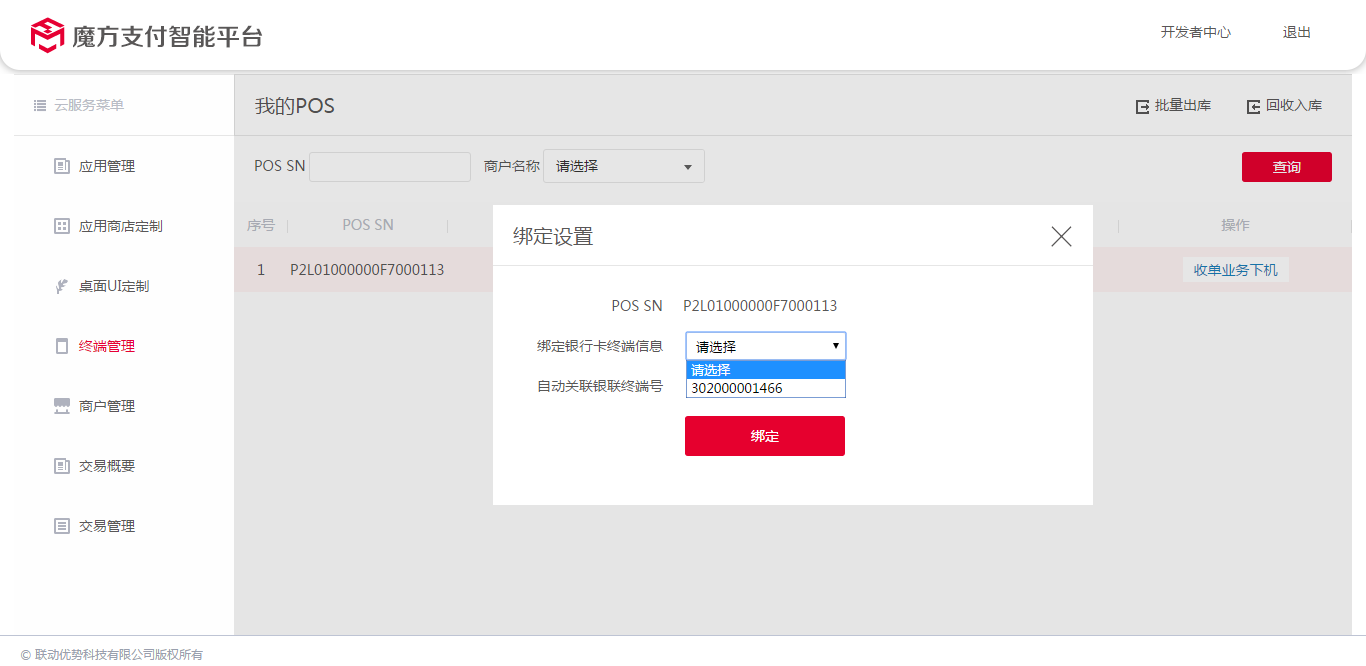Click the 批量出库 export icon
1366x666 pixels.
pos(1142,106)
